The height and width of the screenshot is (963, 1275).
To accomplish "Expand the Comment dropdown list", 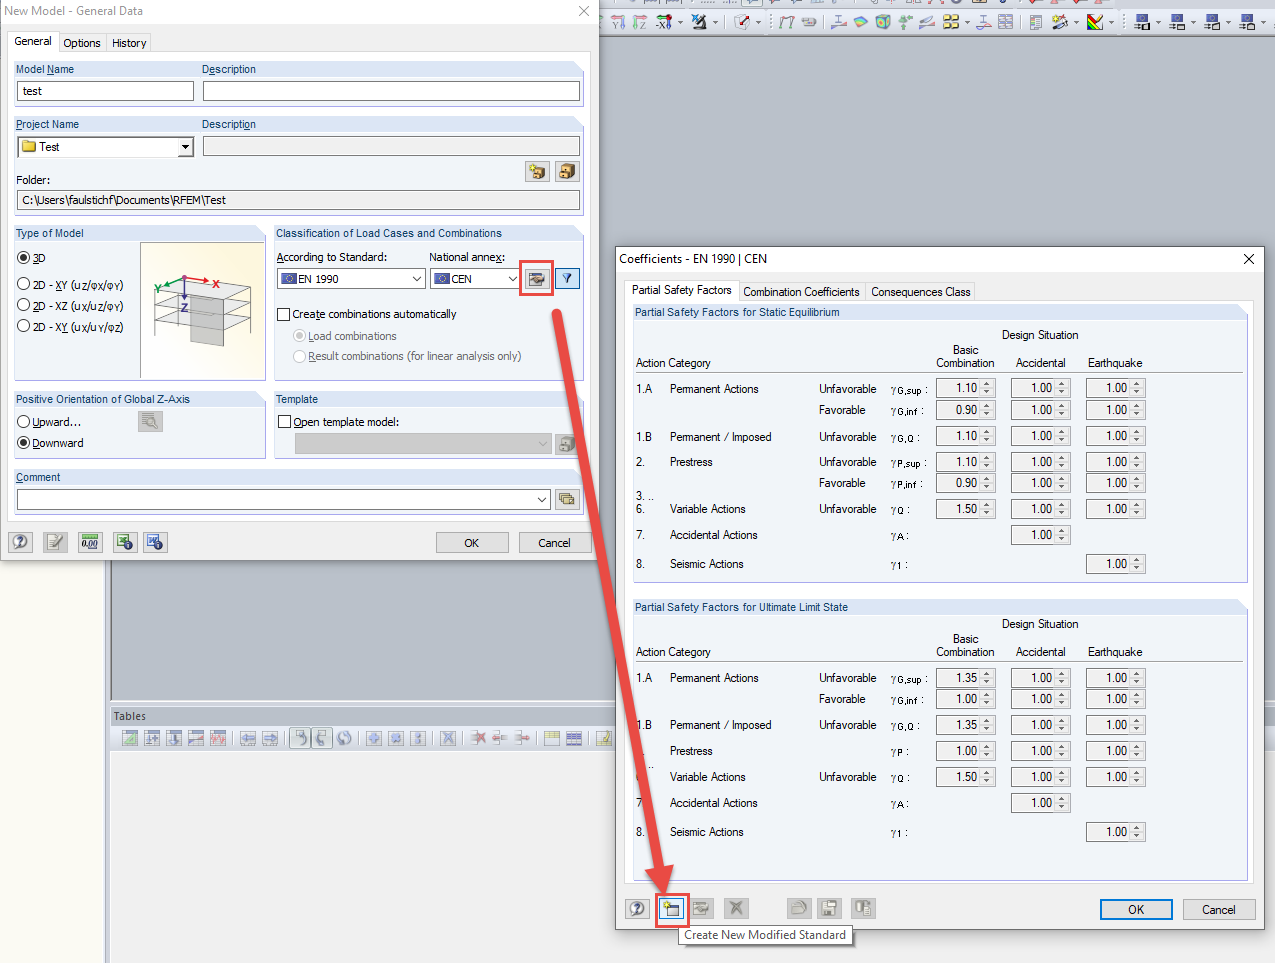I will coord(542,499).
